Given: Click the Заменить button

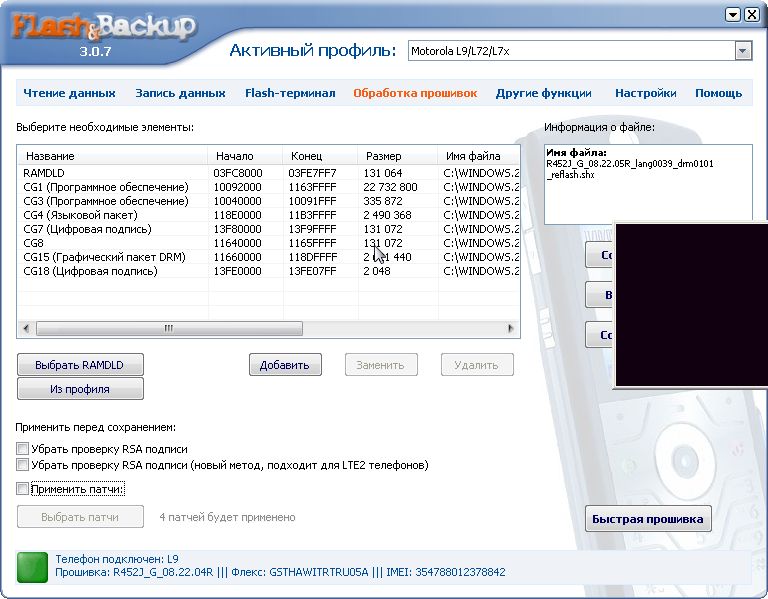Looking at the screenshot, I should 381,365.
